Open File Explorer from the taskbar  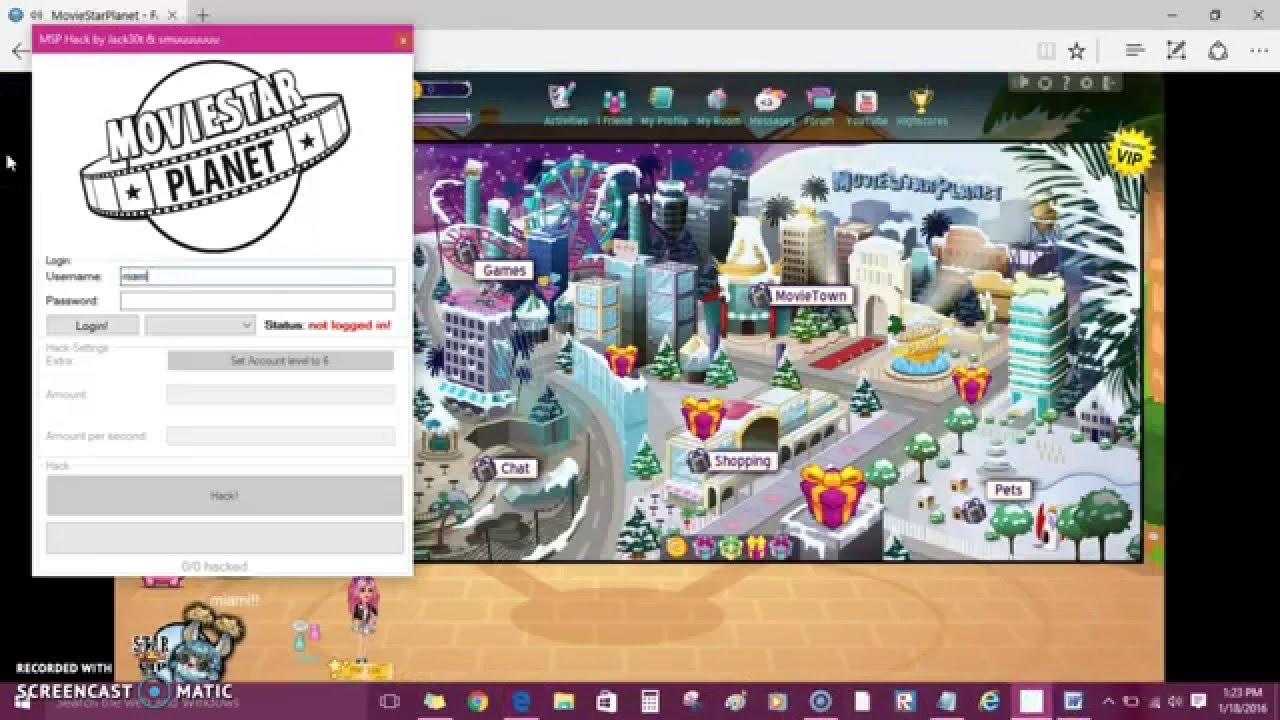click(x=563, y=701)
